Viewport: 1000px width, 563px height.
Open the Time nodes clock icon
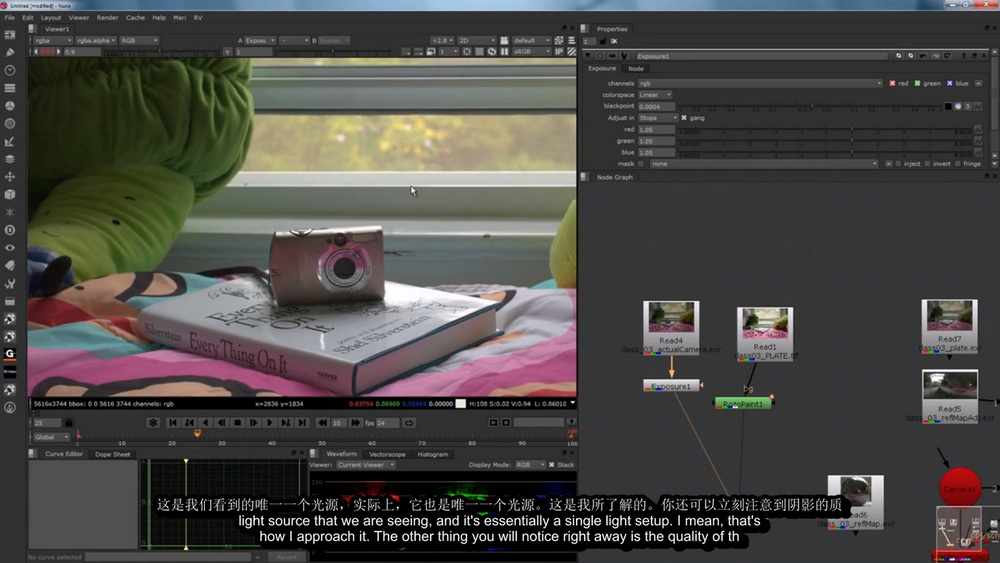(10, 70)
